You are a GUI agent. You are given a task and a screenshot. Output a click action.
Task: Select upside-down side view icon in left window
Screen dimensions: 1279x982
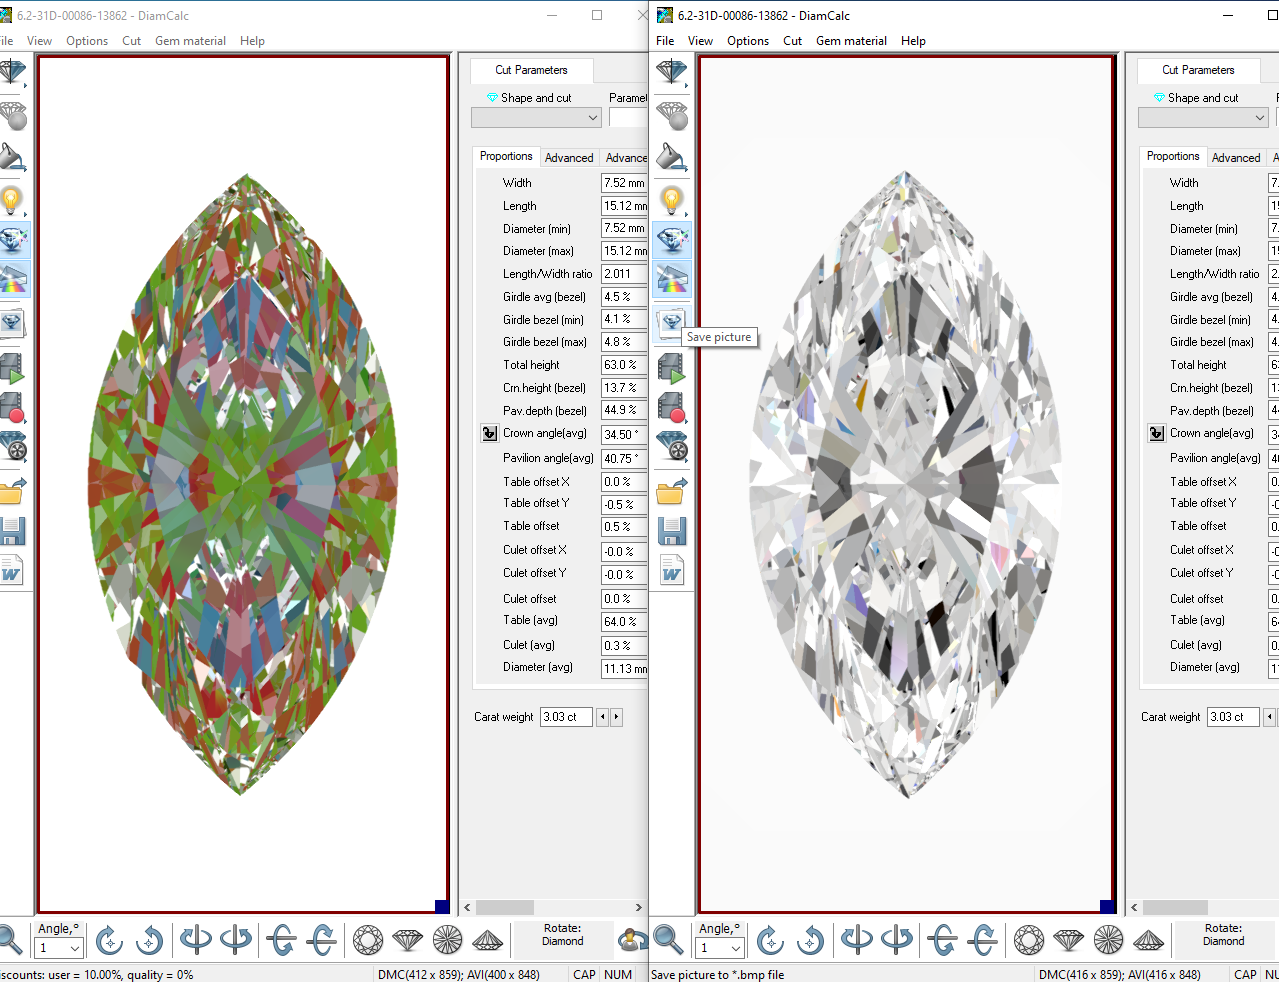(488, 940)
